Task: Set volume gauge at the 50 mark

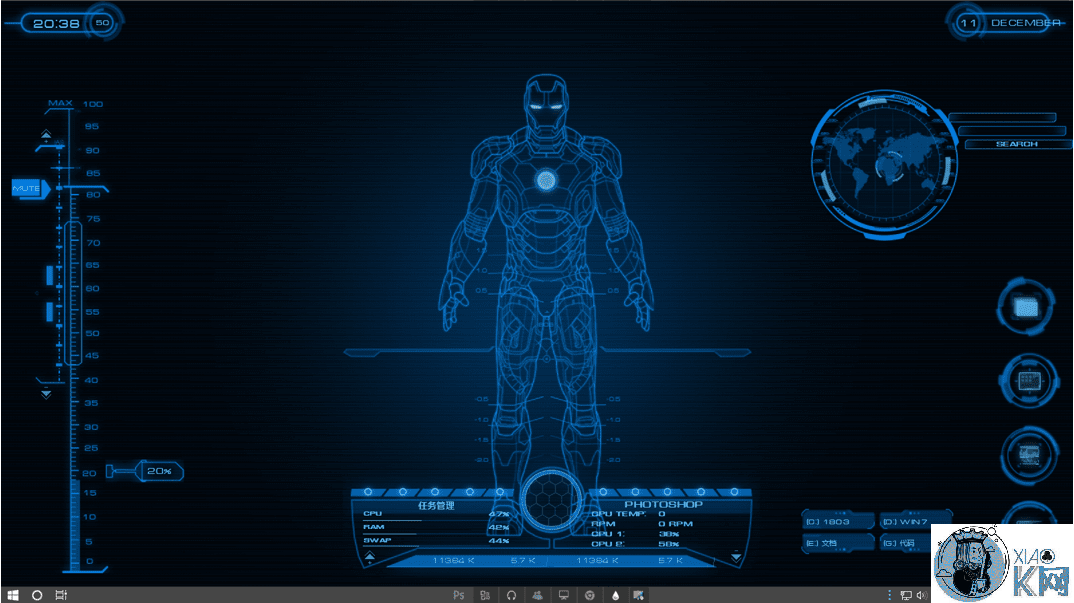Action: tap(92, 334)
